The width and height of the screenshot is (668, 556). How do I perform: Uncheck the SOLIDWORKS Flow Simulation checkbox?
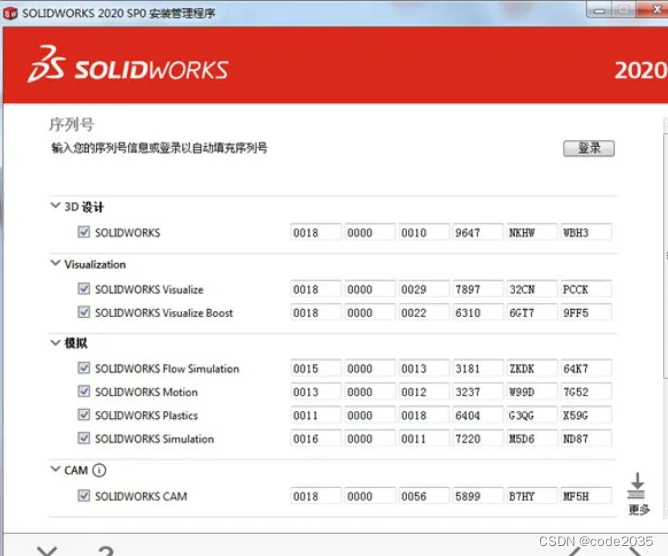84,368
